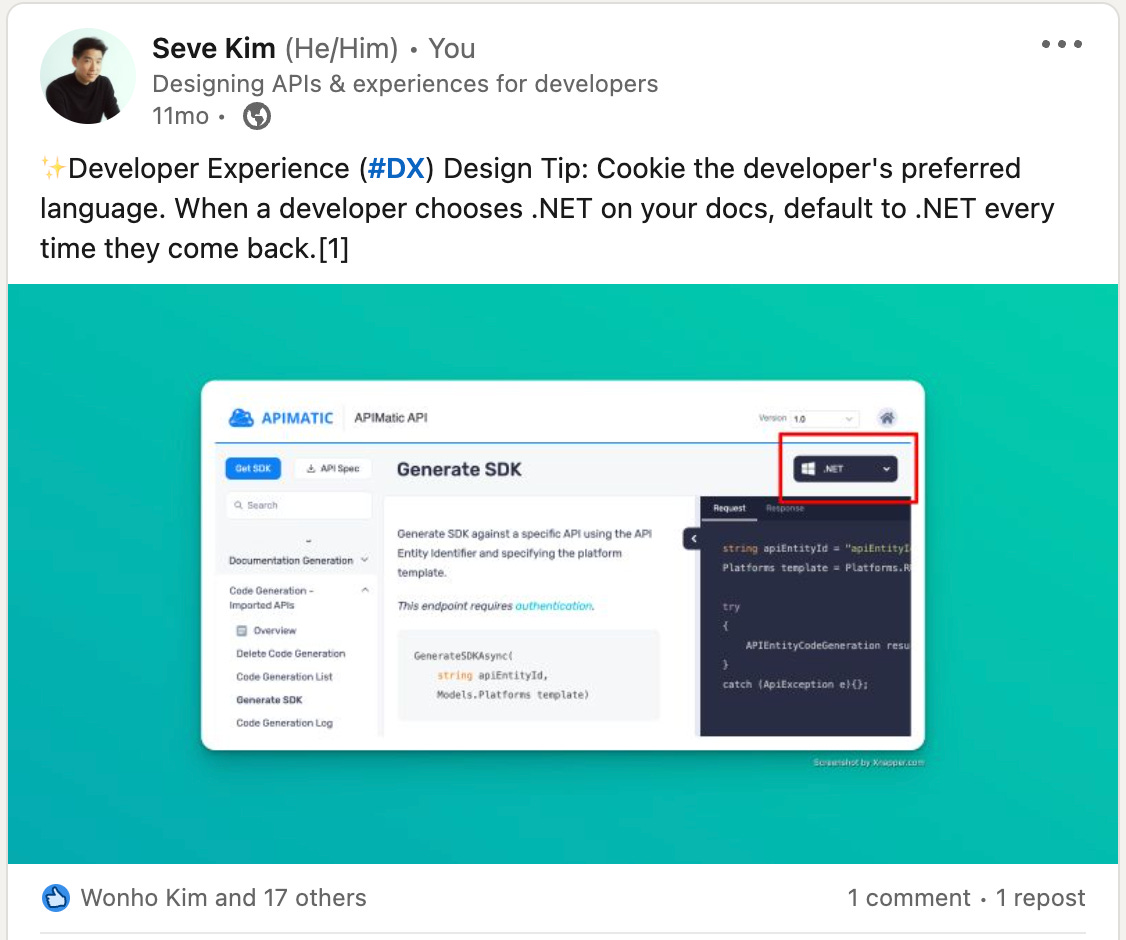Click the download icon on the API Spec button
Viewport: 1126px width, 940px height.
click(311, 468)
